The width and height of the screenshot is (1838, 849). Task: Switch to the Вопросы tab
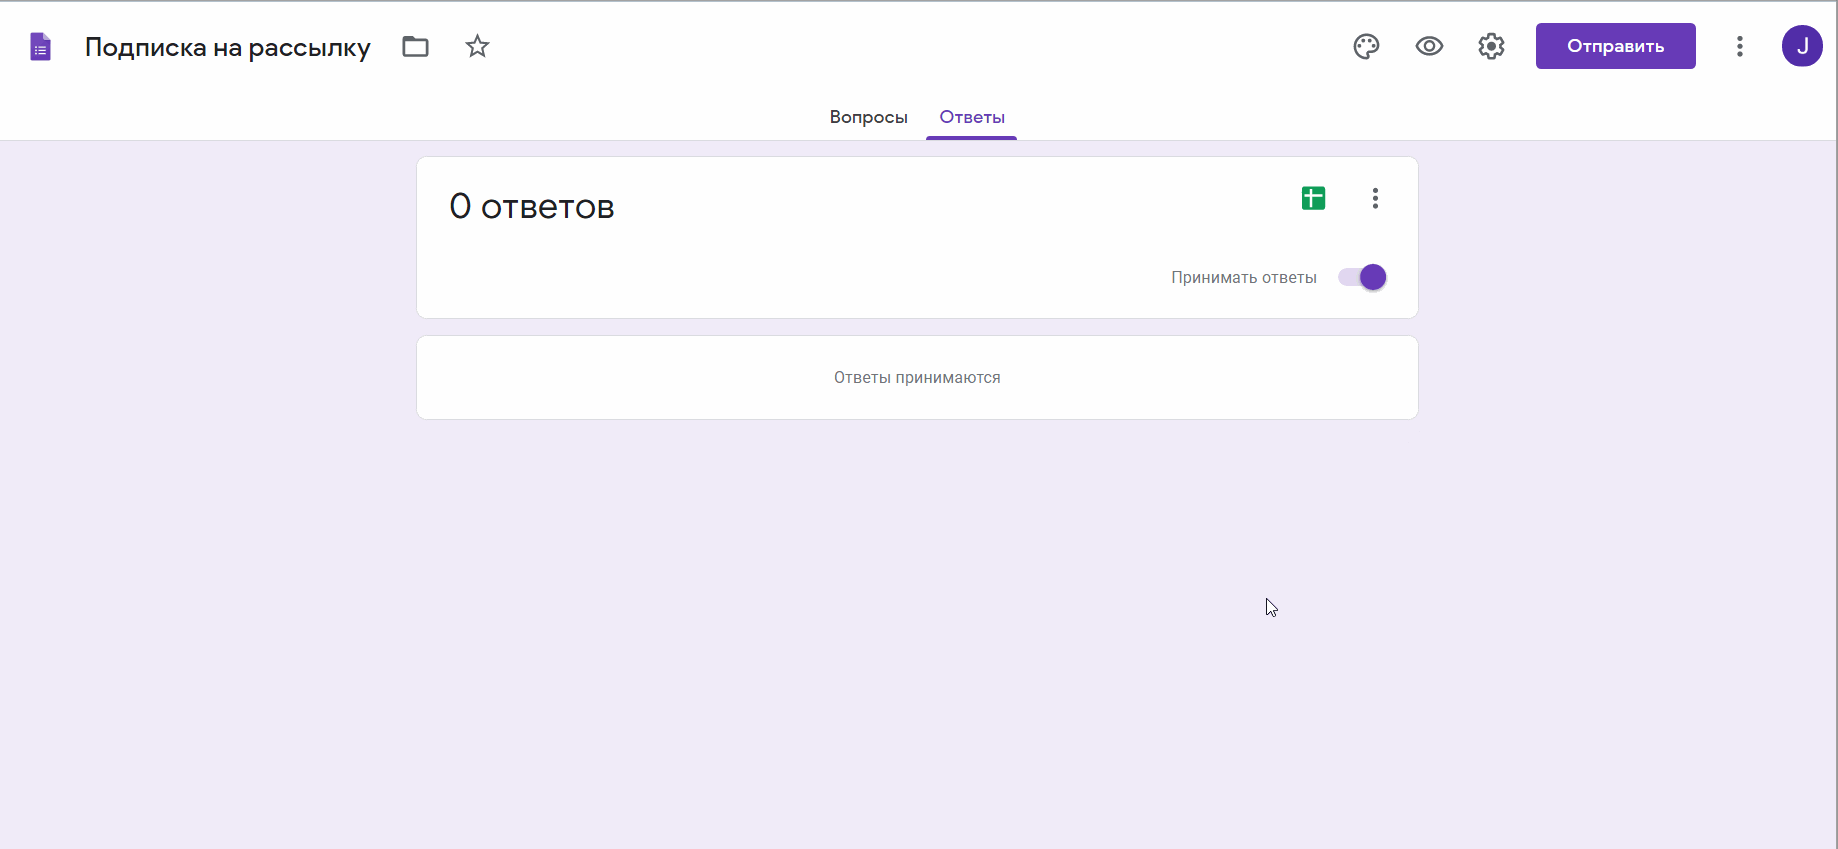[868, 117]
